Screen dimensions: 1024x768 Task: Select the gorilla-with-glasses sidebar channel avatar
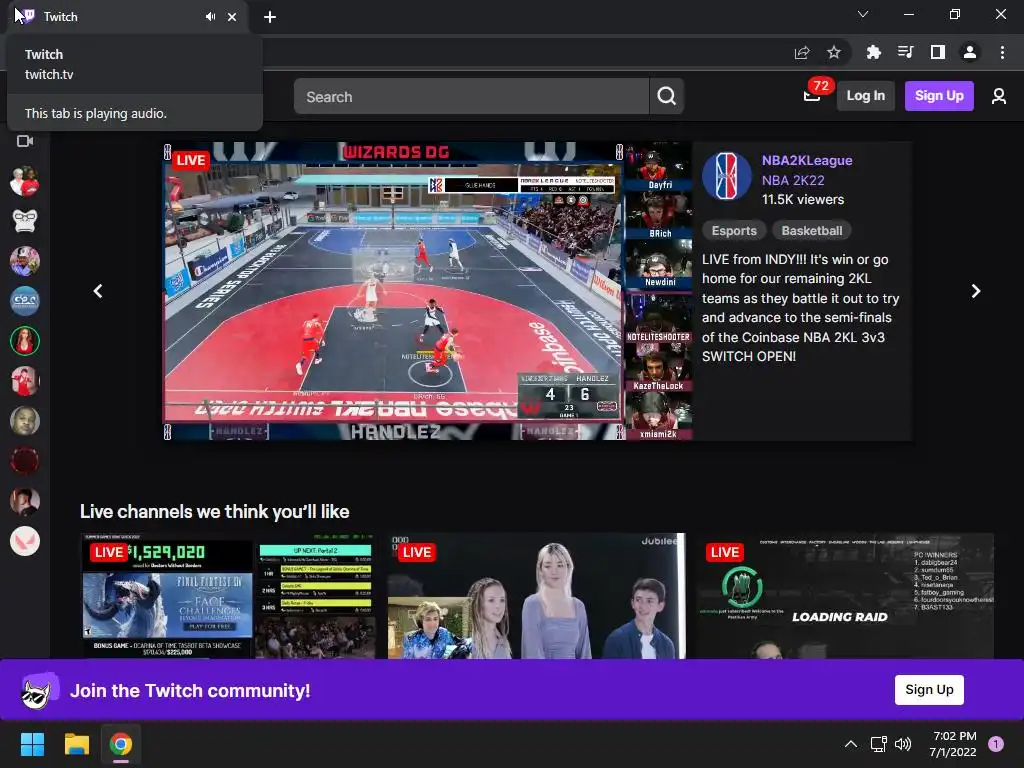[25, 221]
